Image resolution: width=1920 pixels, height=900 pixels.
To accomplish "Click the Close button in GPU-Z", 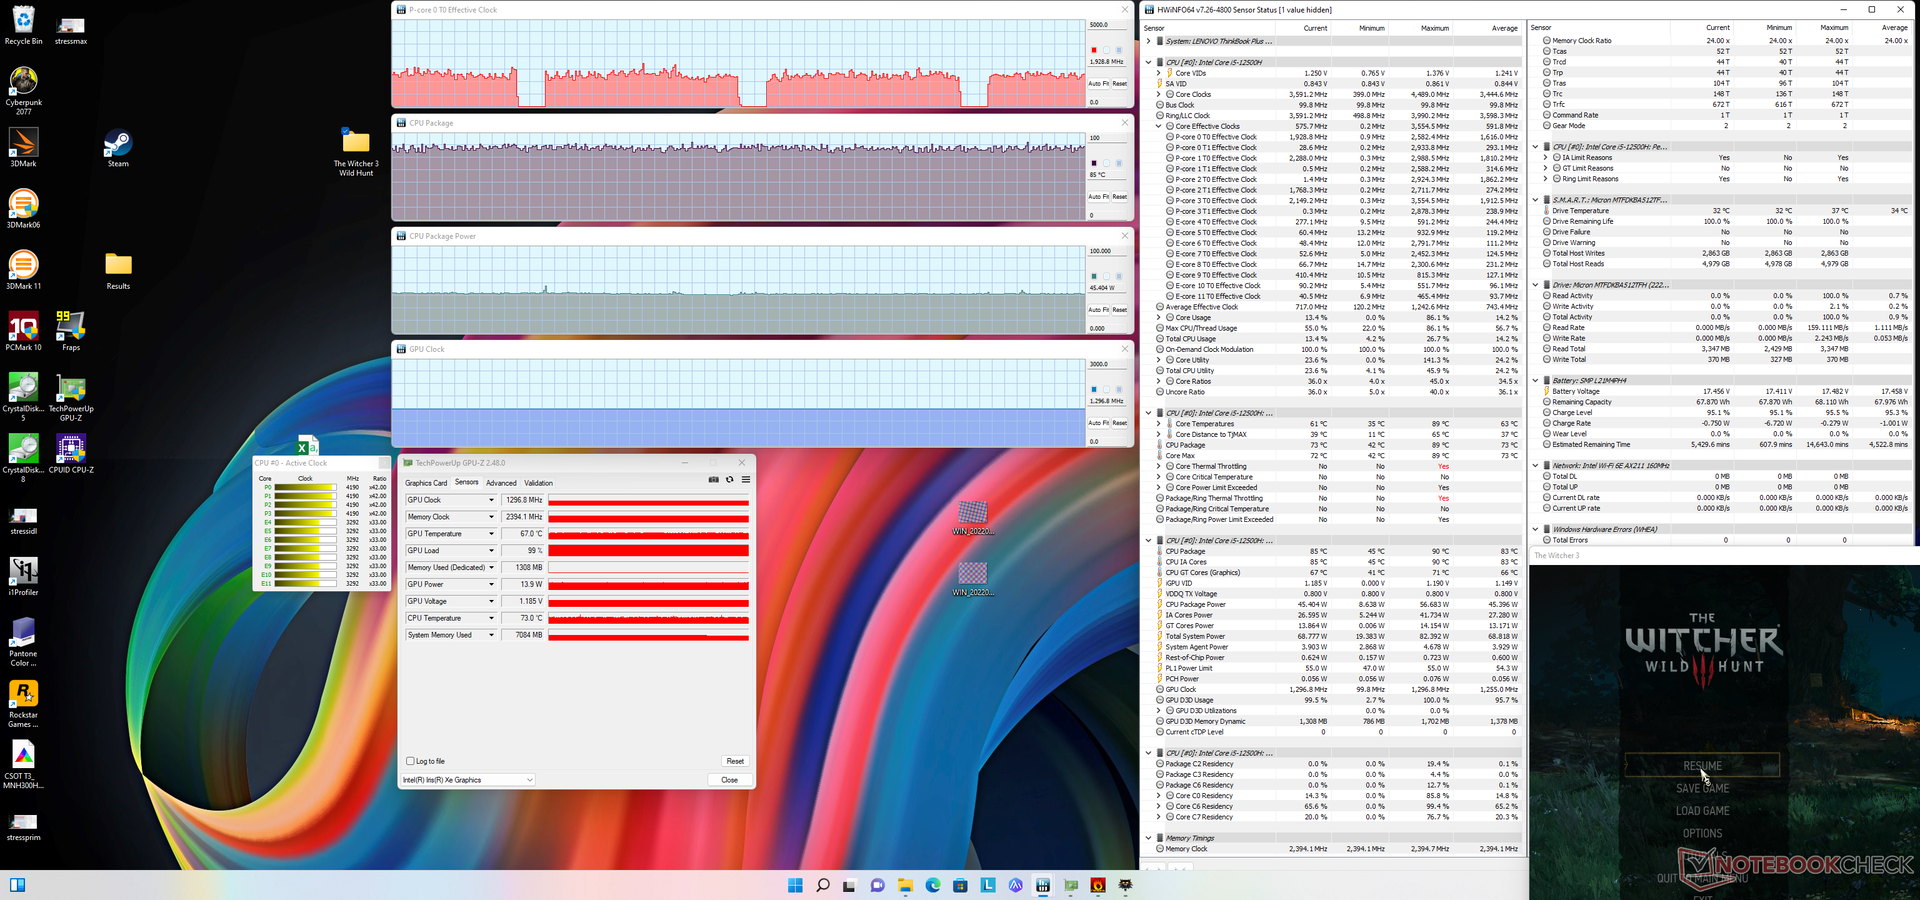I will [x=729, y=780].
